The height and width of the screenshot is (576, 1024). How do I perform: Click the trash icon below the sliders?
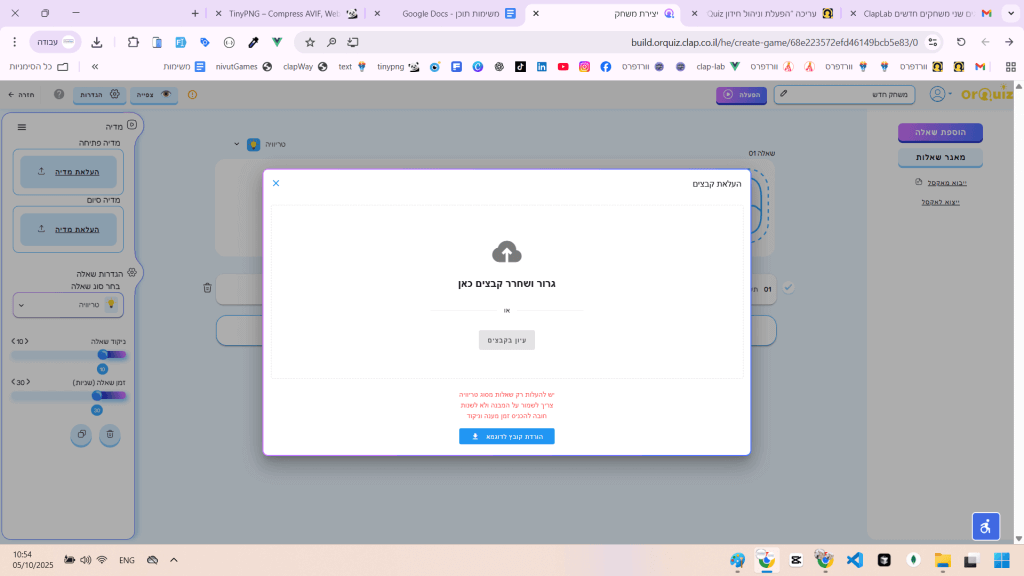[x=110, y=435]
